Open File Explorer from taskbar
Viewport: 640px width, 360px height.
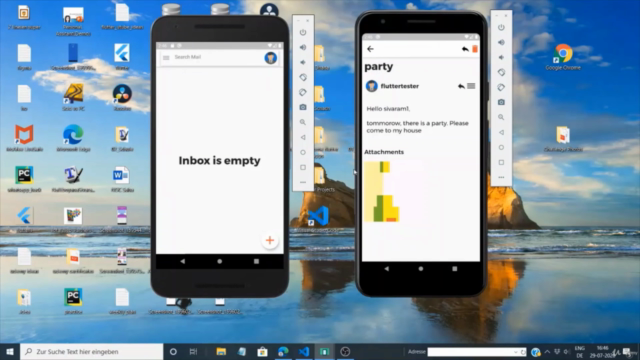point(221,351)
